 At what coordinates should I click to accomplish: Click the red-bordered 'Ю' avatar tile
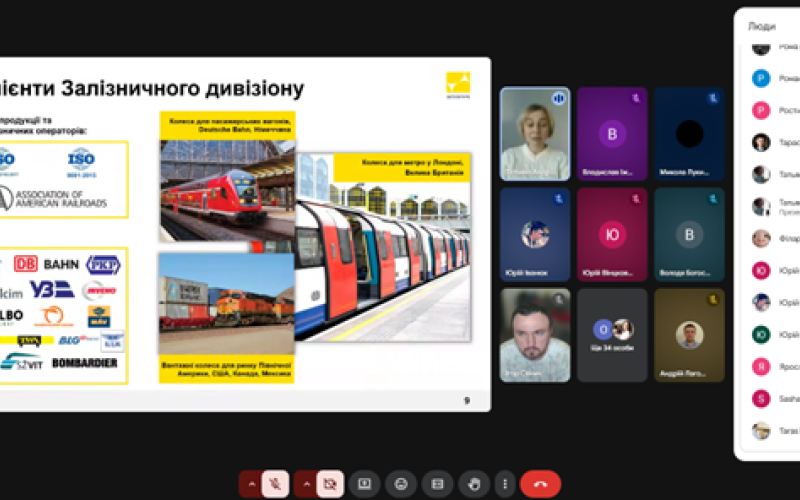(612, 234)
